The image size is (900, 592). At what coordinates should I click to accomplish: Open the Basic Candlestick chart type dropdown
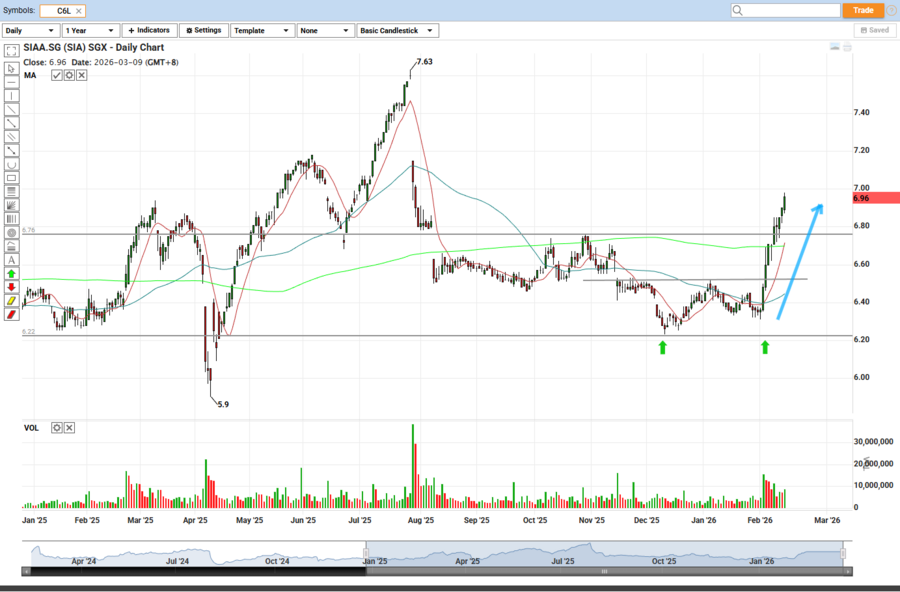point(397,31)
